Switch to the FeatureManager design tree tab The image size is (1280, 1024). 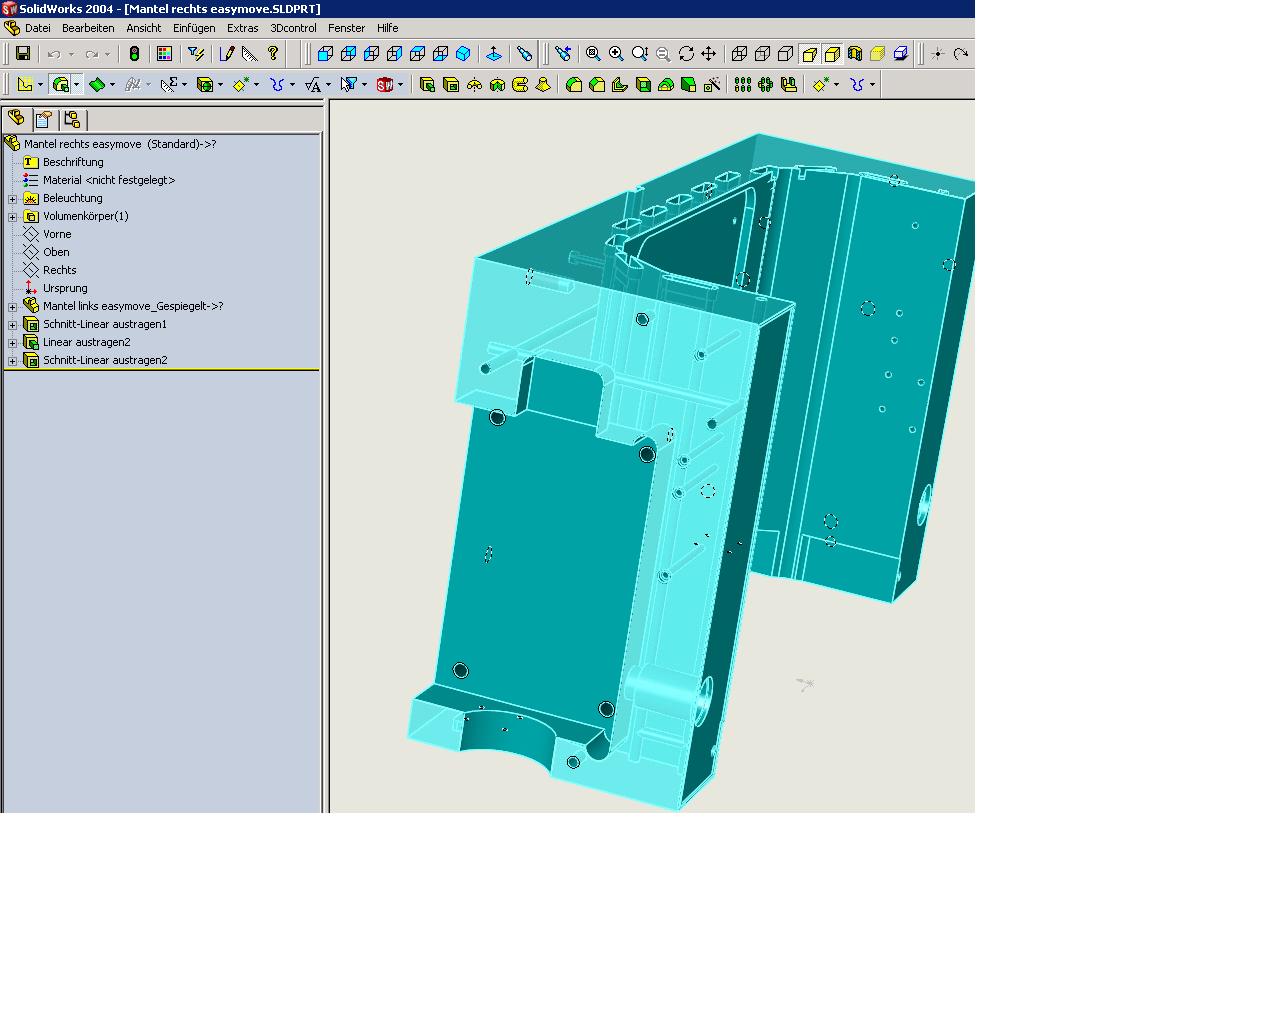17,119
